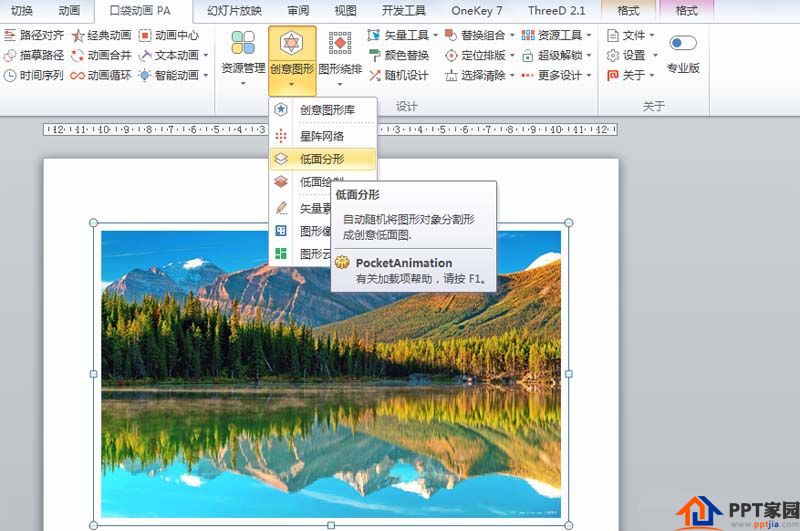Toggle the 专业版 switch
The width and height of the screenshot is (800, 531).
[683, 43]
